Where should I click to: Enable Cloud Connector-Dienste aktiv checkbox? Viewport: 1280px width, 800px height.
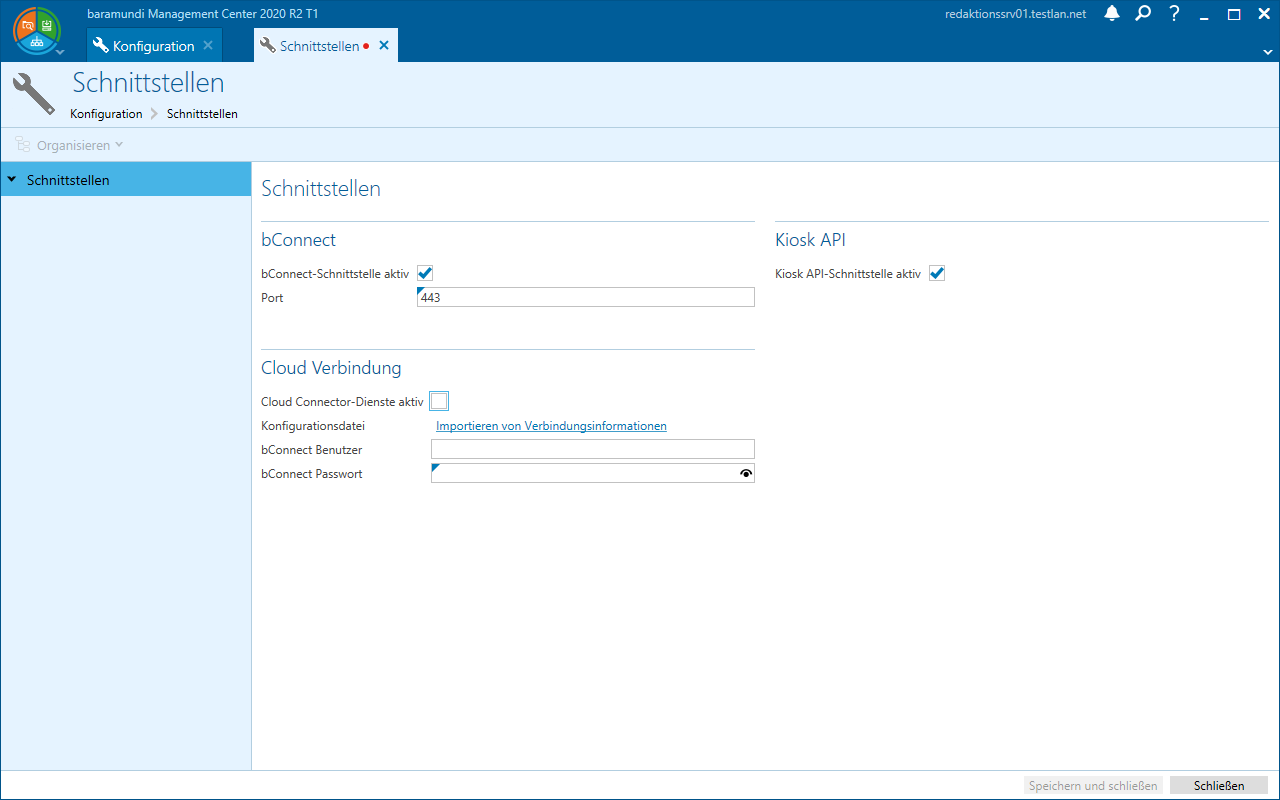pos(439,401)
